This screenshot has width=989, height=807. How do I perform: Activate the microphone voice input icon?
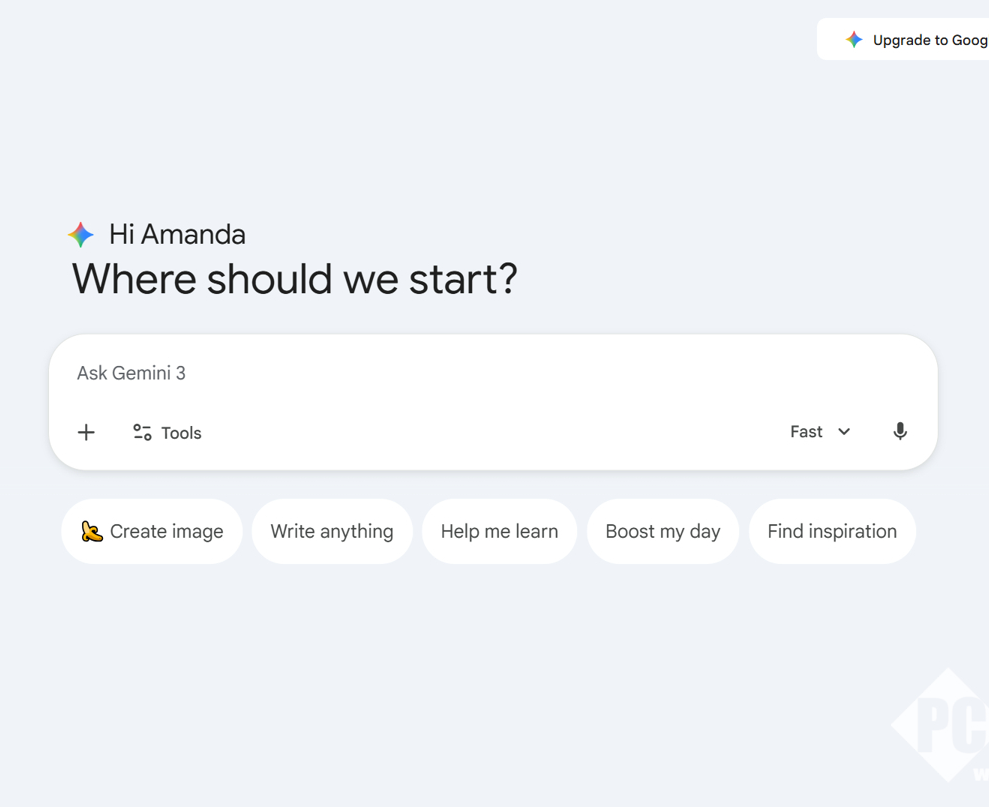pos(900,431)
